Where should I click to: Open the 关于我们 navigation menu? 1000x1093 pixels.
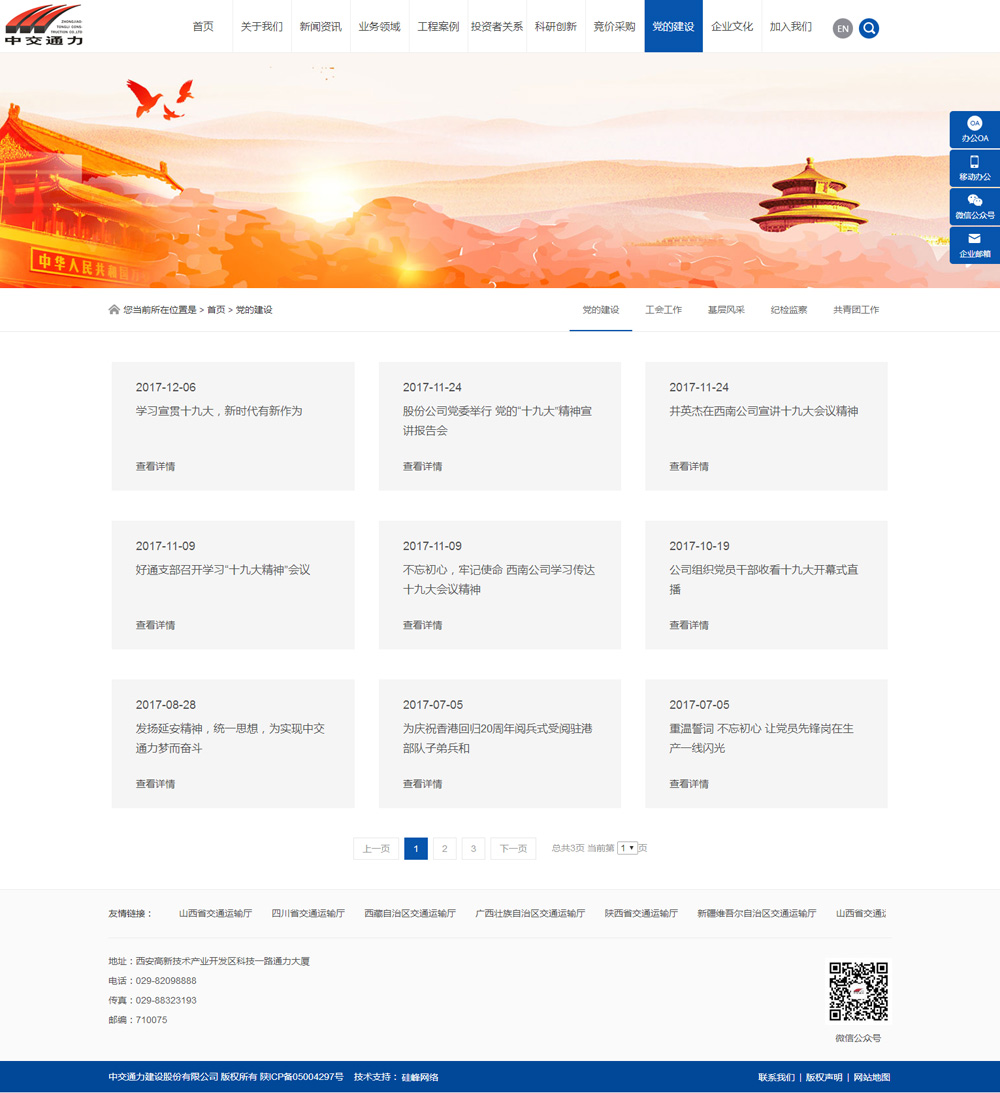(262, 27)
